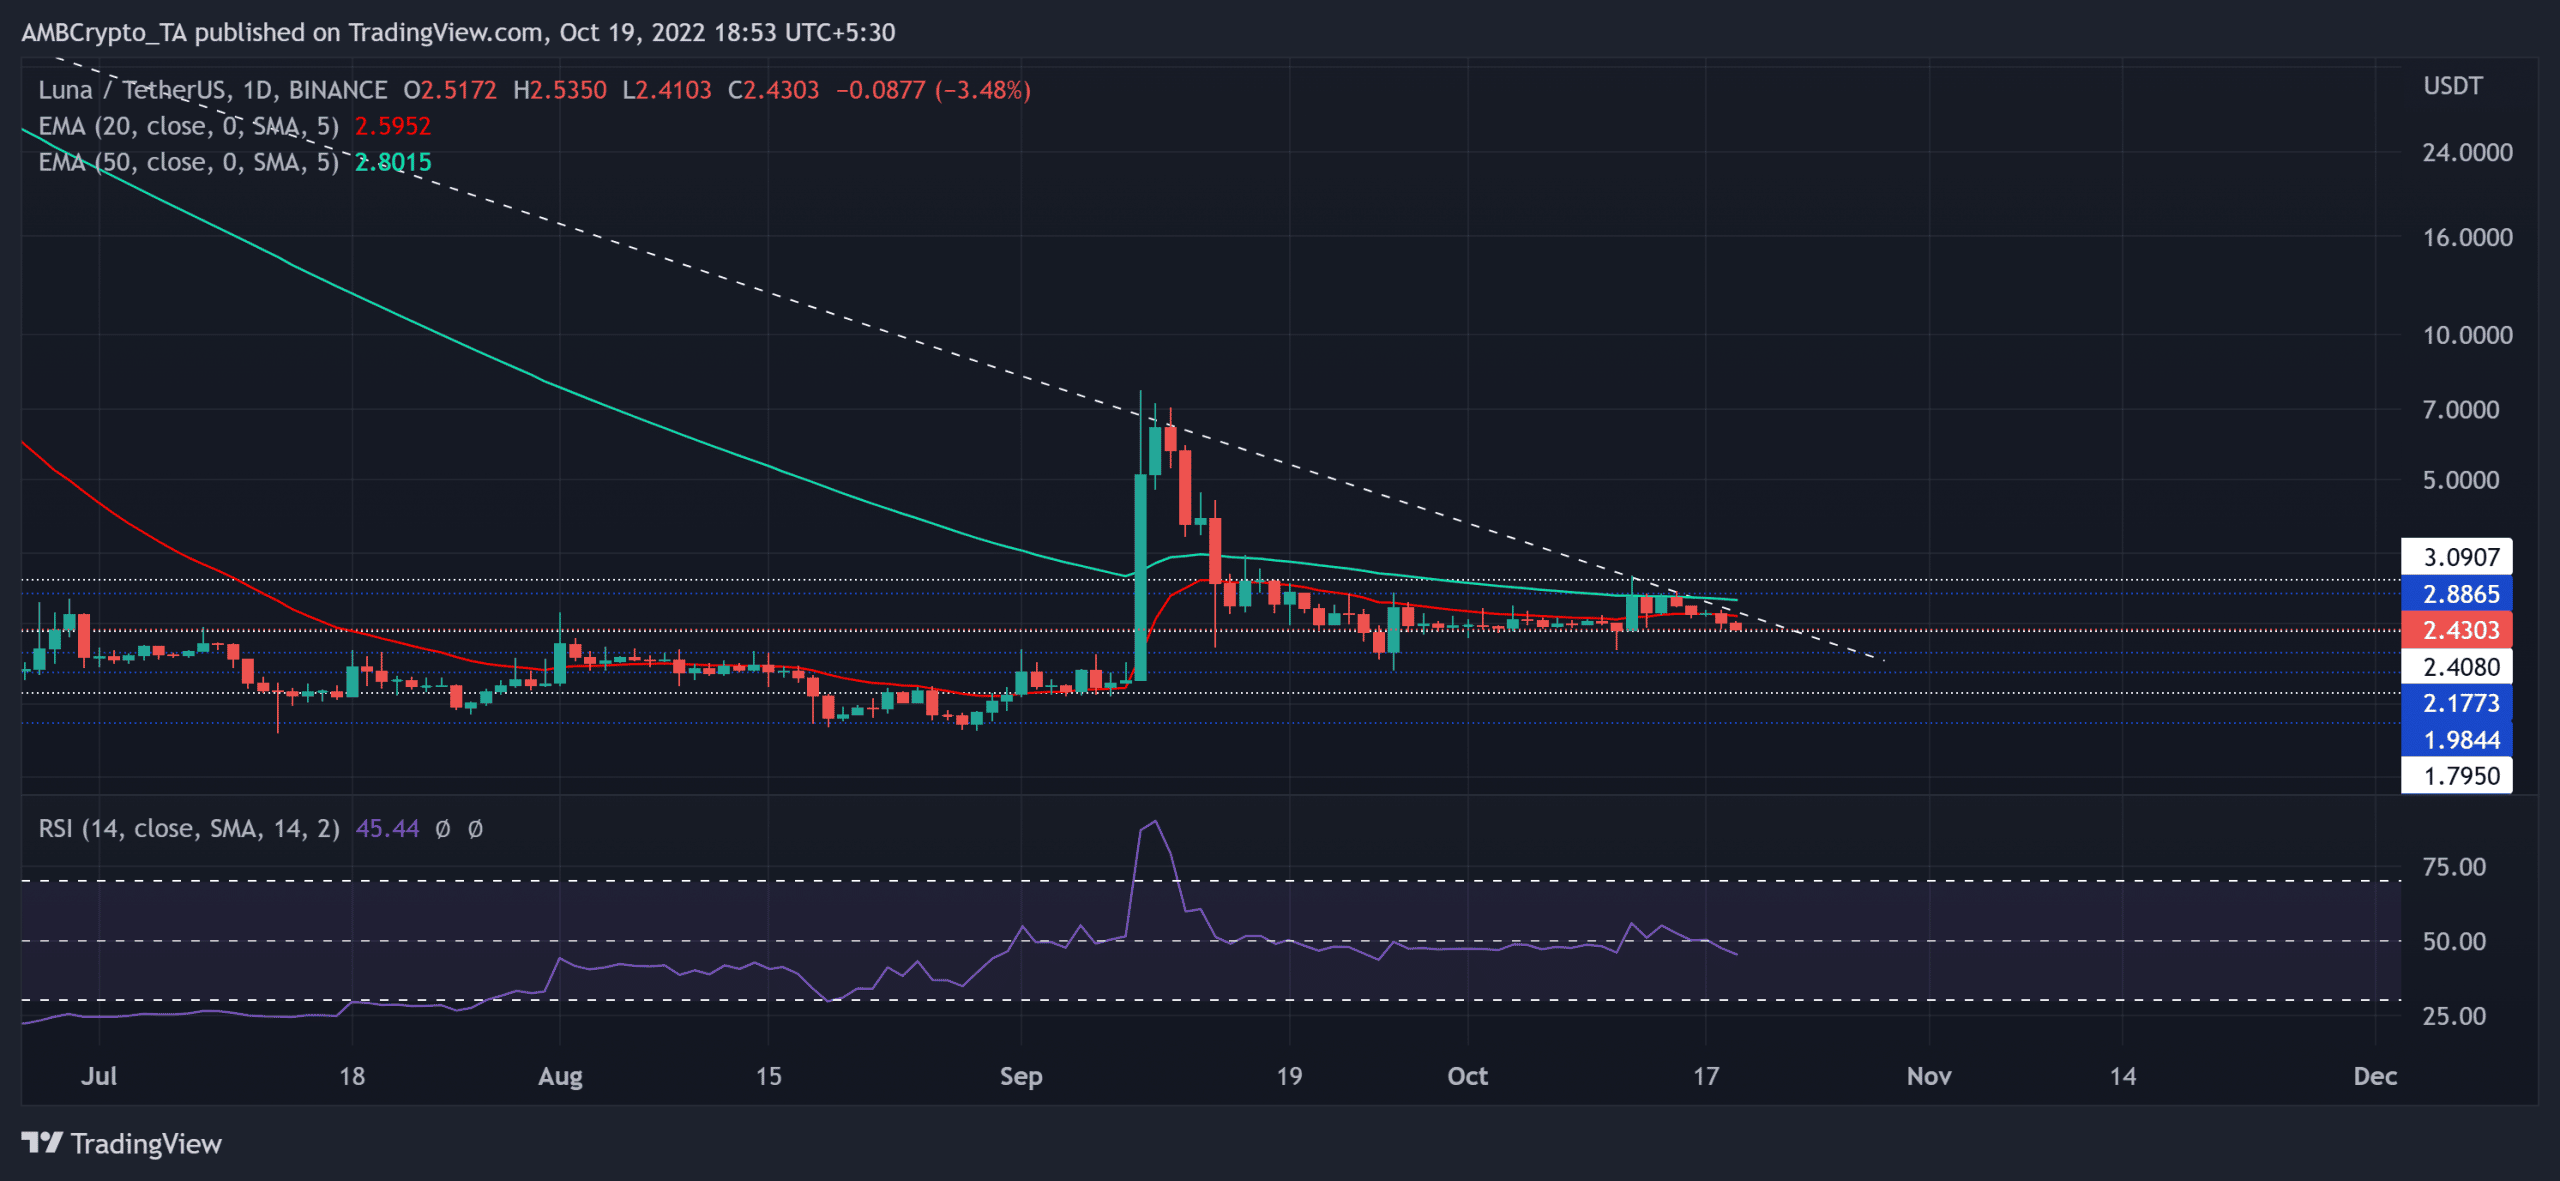
Task: Click the Oct date label
Action: tap(1467, 1077)
